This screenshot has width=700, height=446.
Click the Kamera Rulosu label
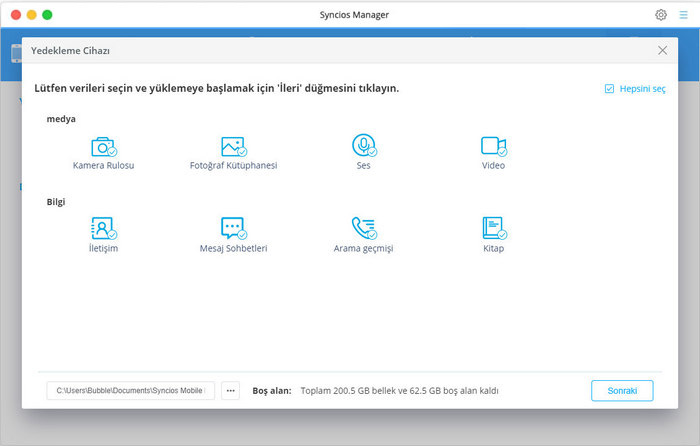click(x=104, y=165)
